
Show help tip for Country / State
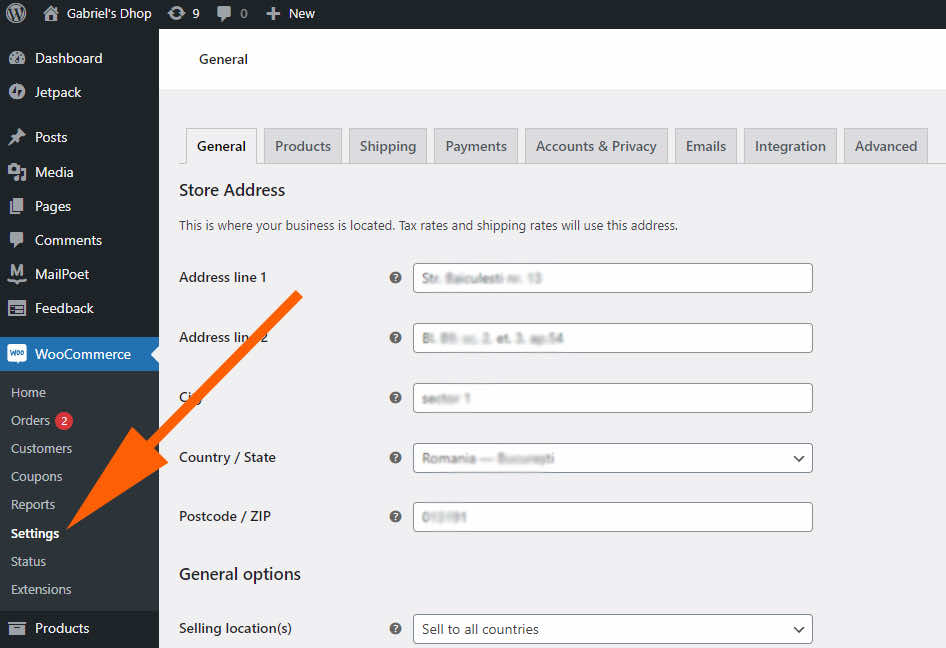(x=395, y=457)
